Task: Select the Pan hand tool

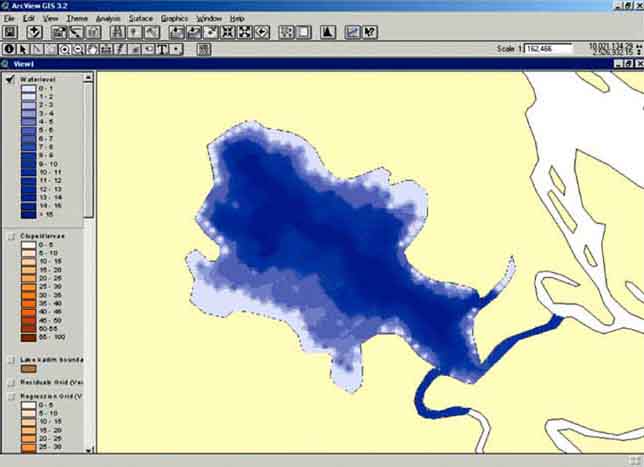Action: [x=92, y=48]
